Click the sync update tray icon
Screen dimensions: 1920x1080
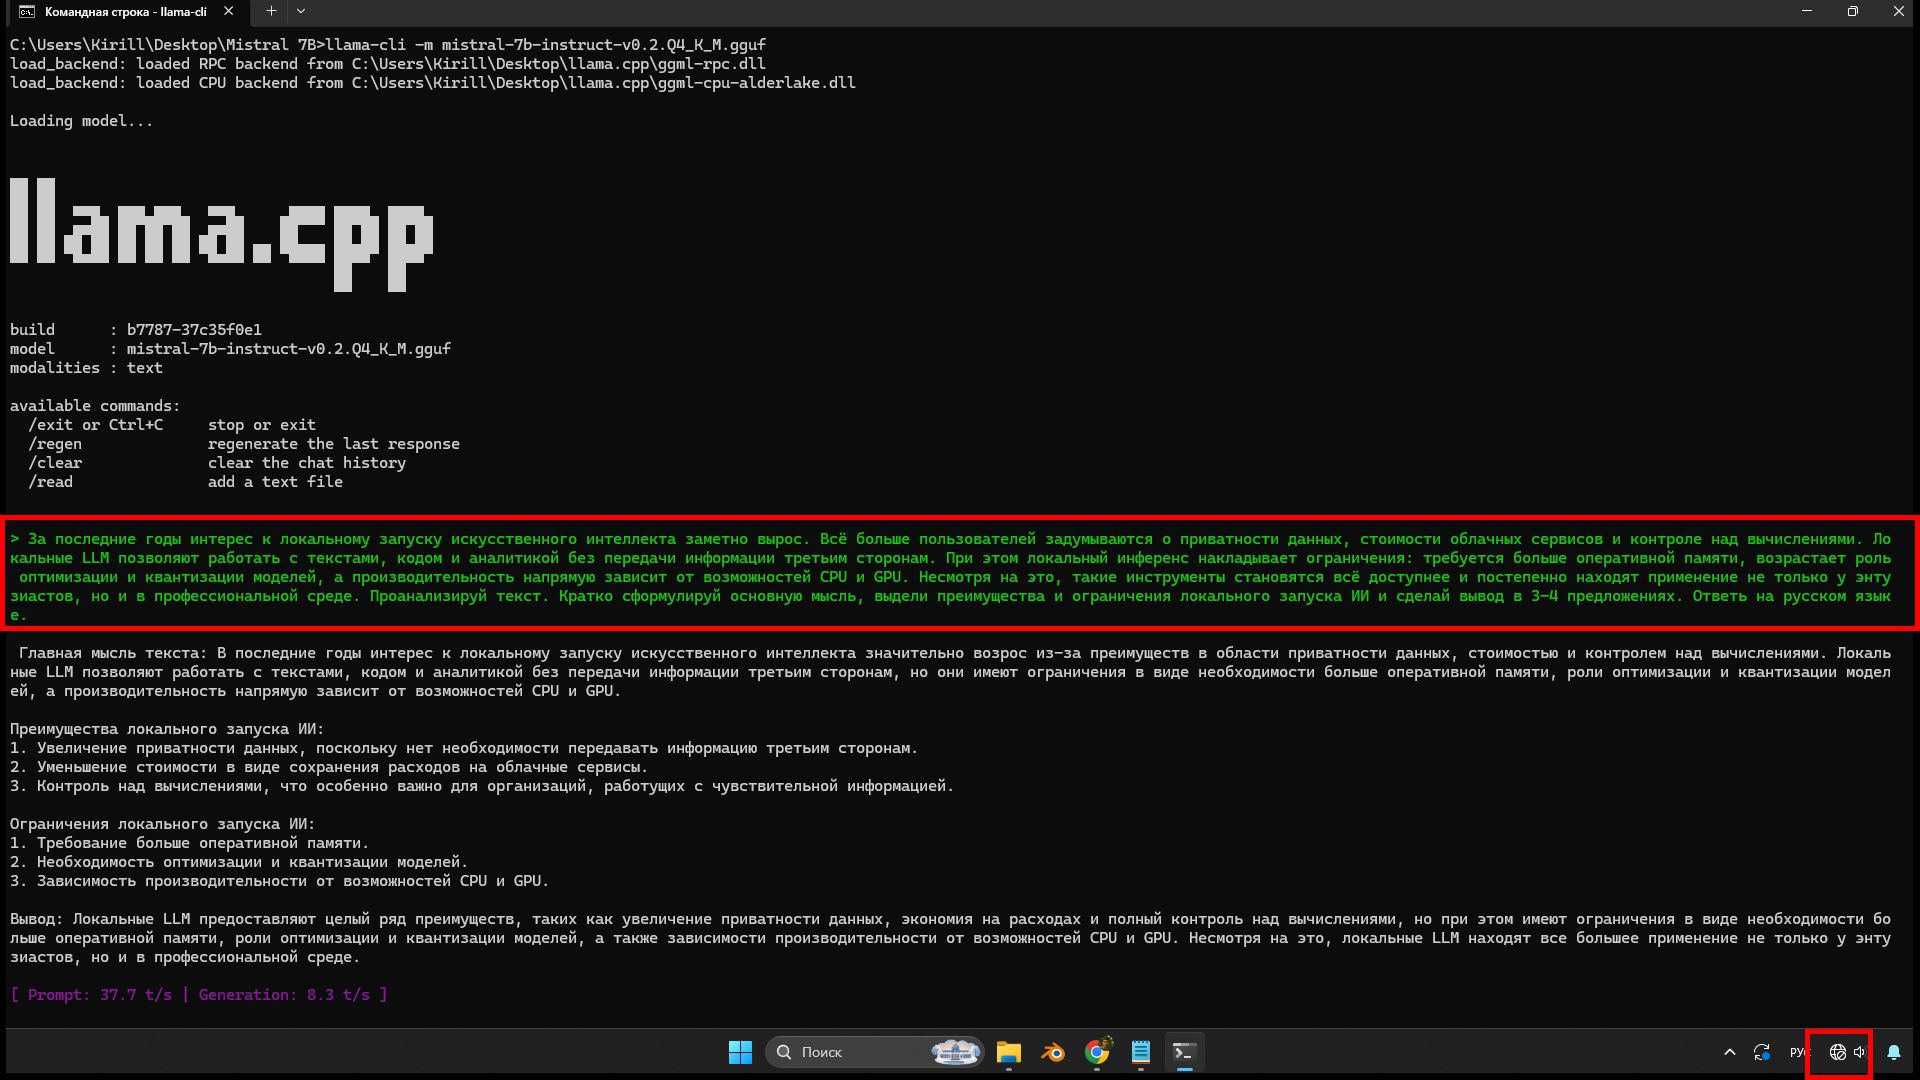(1762, 1052)
